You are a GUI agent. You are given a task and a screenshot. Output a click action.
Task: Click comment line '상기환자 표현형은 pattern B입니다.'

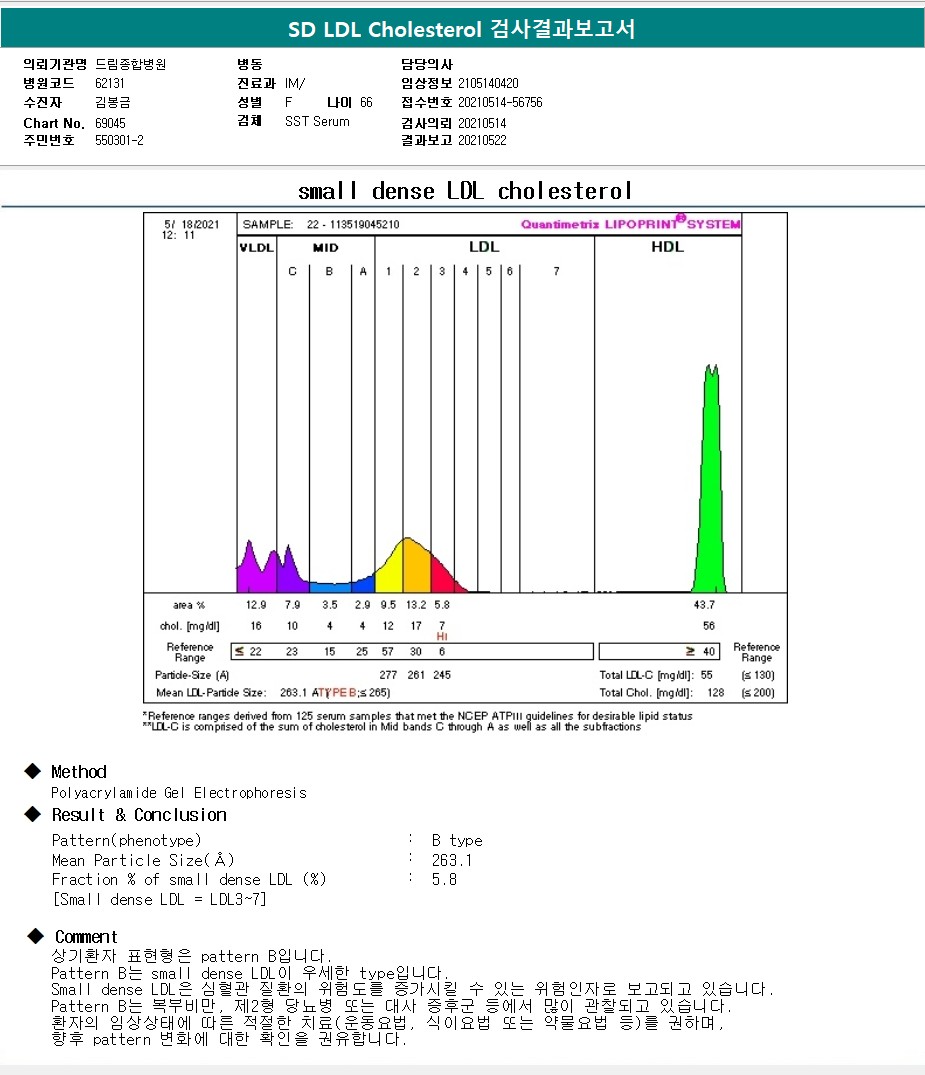191,956
